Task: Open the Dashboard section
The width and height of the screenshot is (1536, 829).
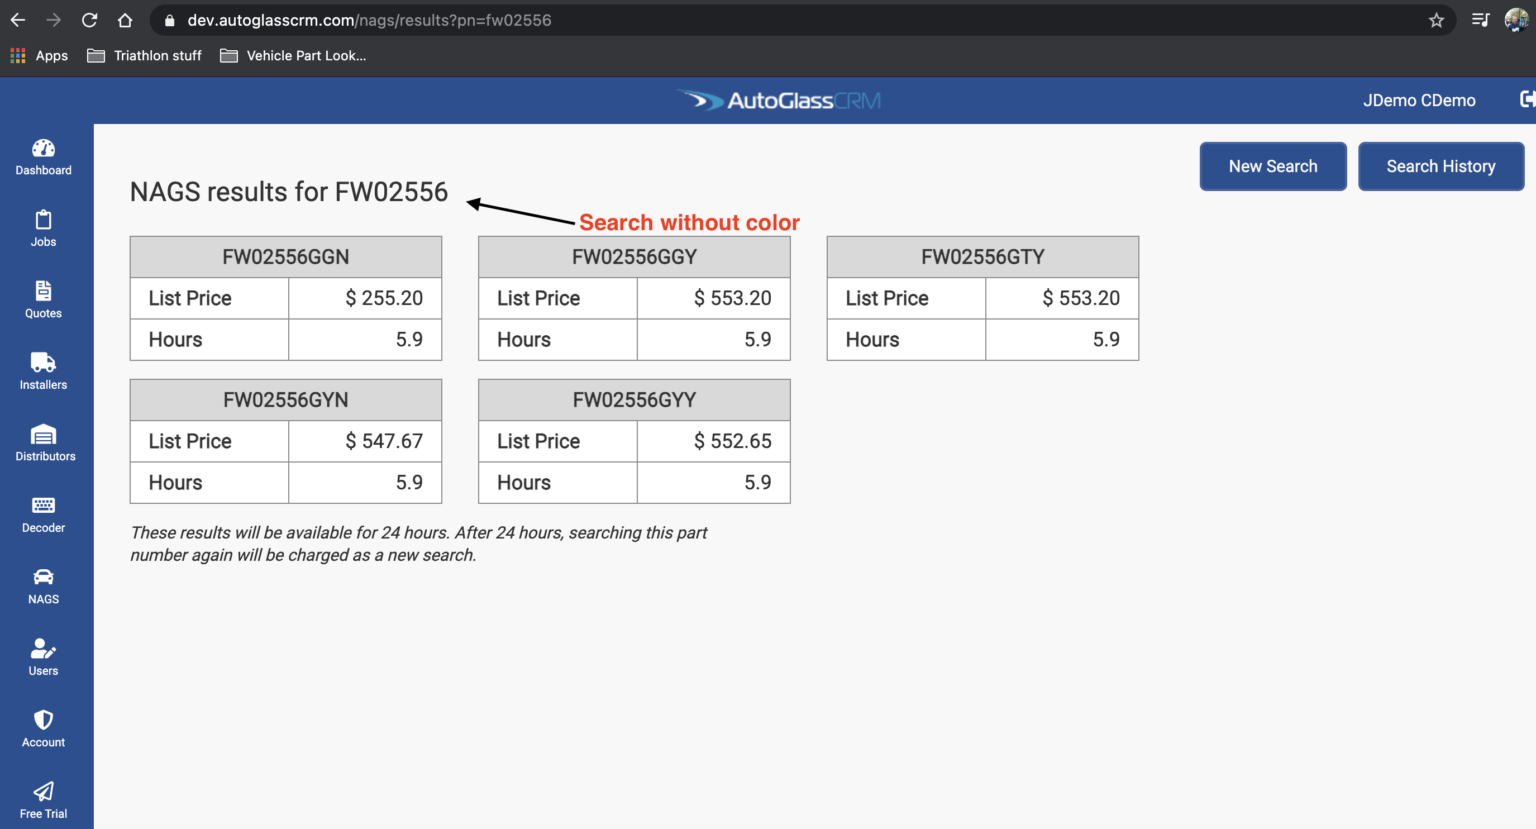Action: (43, 158)
